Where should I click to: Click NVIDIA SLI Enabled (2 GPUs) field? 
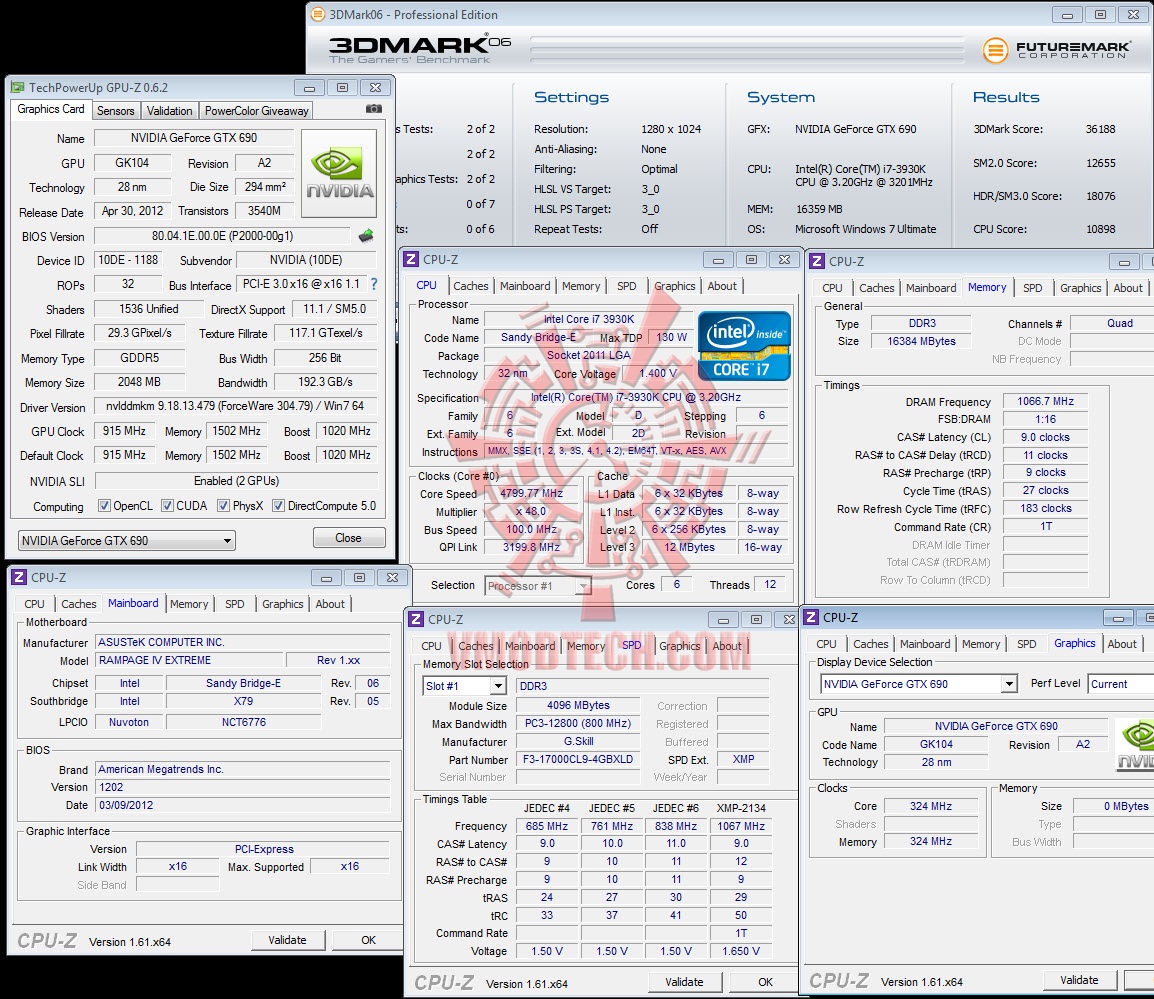[236, 481]
